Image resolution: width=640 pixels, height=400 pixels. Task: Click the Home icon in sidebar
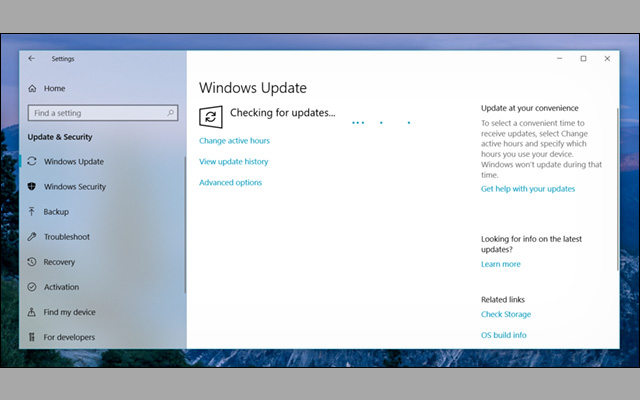[x=33, y=88]
